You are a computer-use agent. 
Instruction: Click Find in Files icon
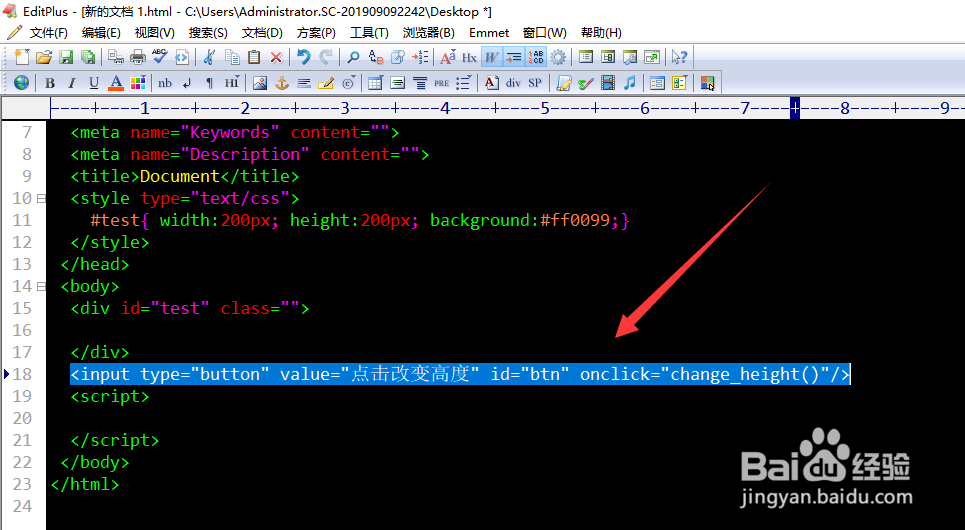(398, 57)
